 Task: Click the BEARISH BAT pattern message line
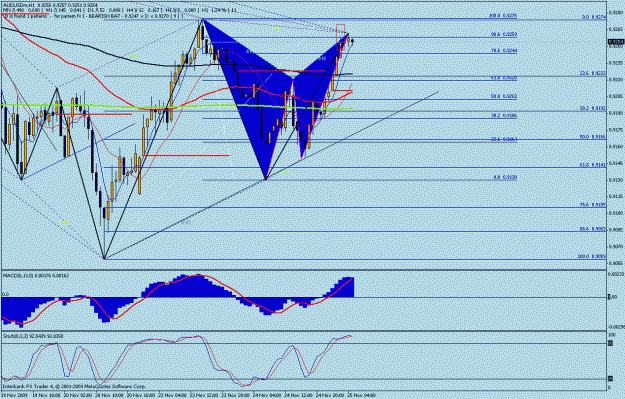(93, 16)
